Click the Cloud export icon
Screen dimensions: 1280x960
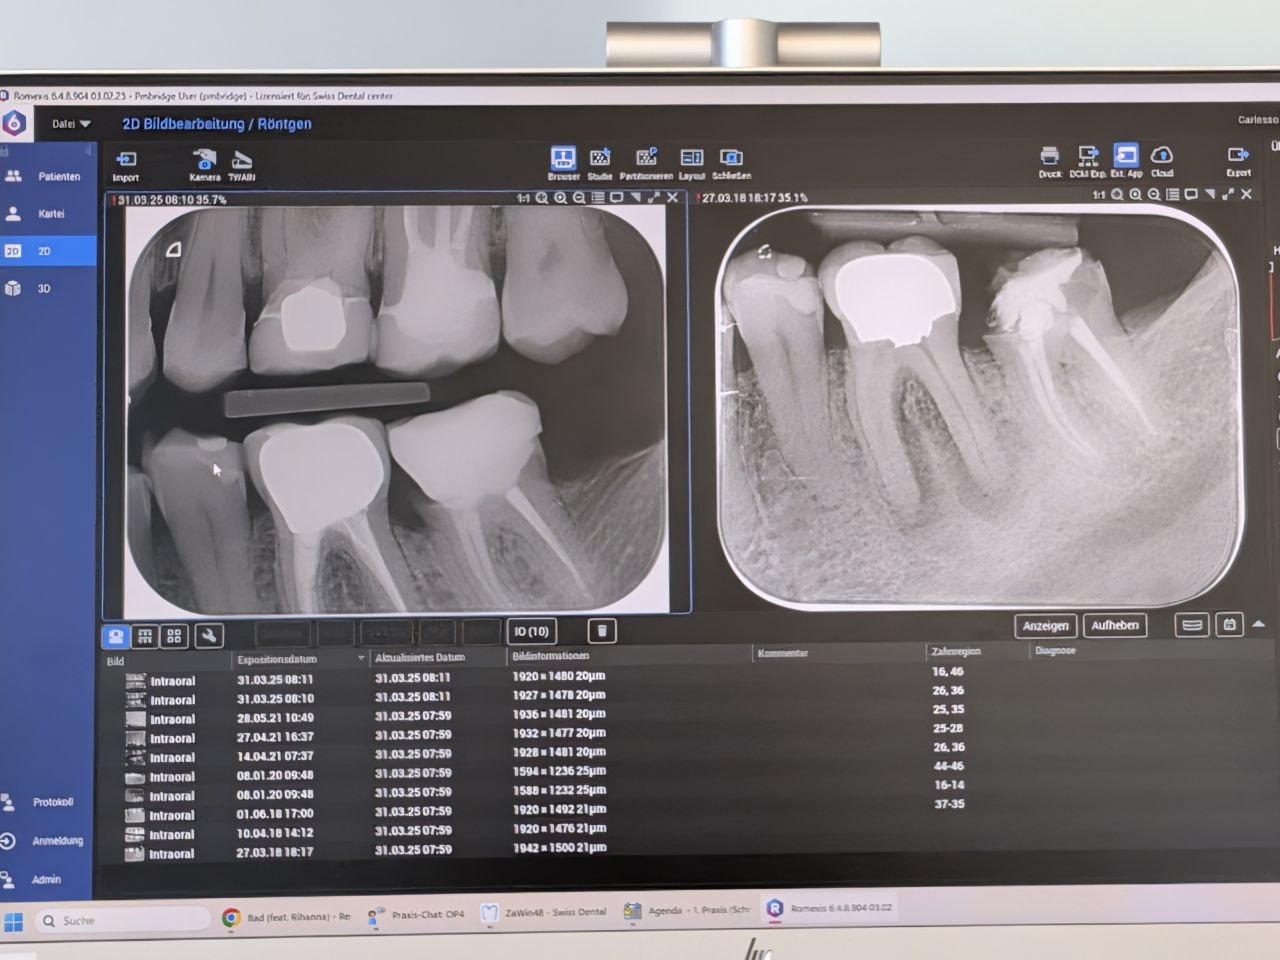pos(1163,158)
